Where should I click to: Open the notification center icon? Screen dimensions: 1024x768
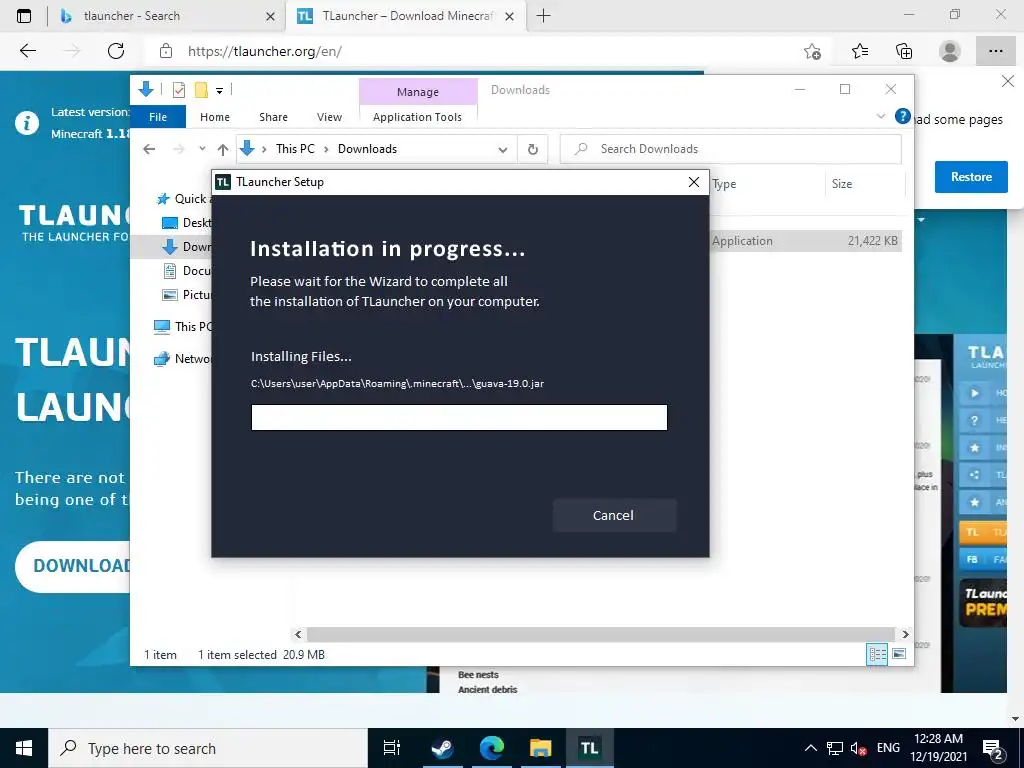(x=993, y=749)
